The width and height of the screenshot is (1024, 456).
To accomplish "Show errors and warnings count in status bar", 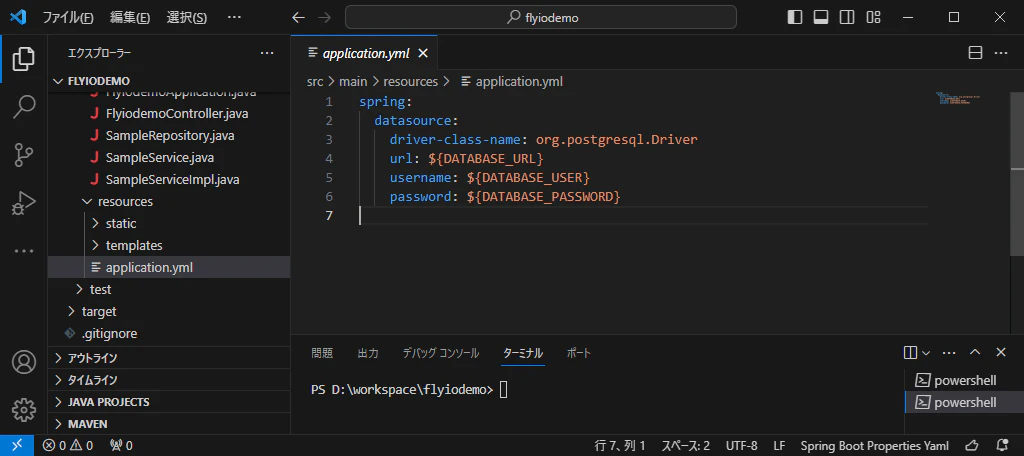I will tap(68, 446).
